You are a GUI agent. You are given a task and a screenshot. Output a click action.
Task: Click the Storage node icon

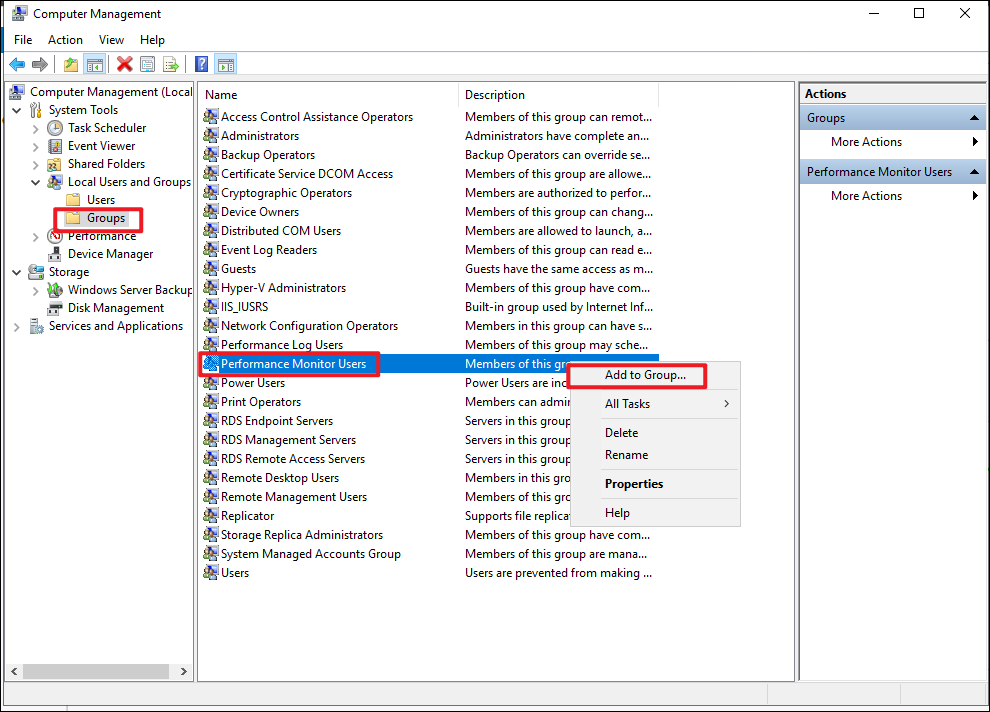click(x=36, y=272)
